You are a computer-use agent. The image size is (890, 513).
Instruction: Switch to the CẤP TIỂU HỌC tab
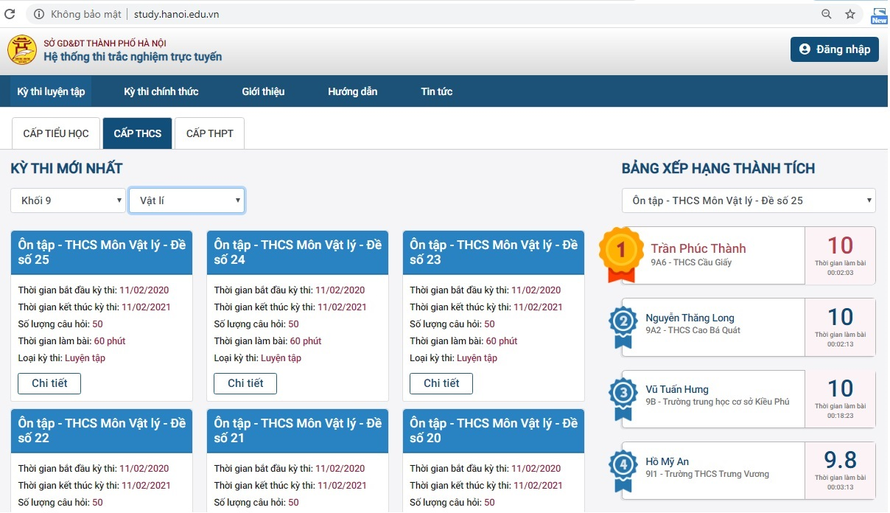56,134
